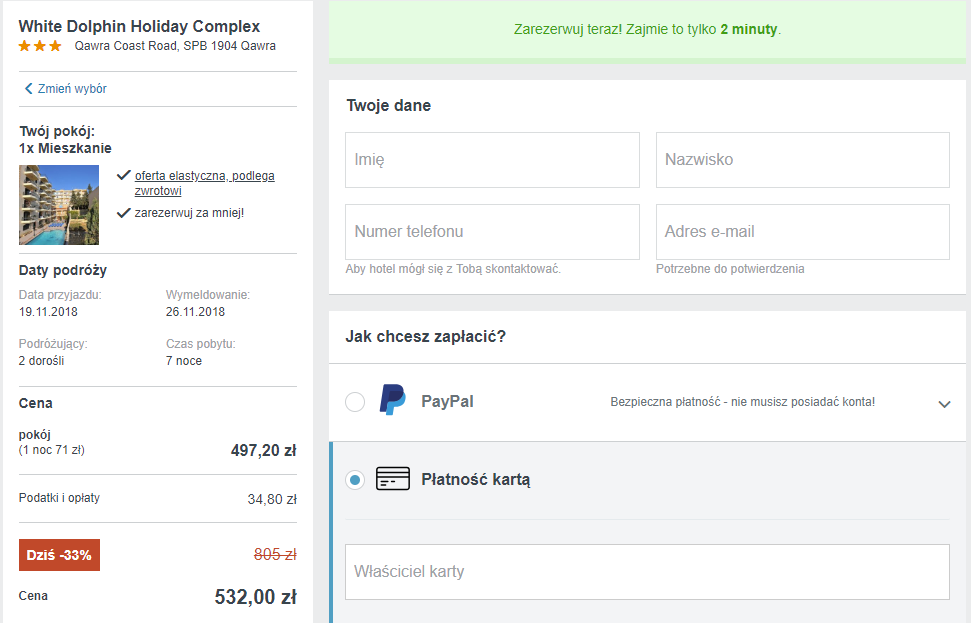
Task: Open the PayPal payment row
Action: (x=647, y=402)
